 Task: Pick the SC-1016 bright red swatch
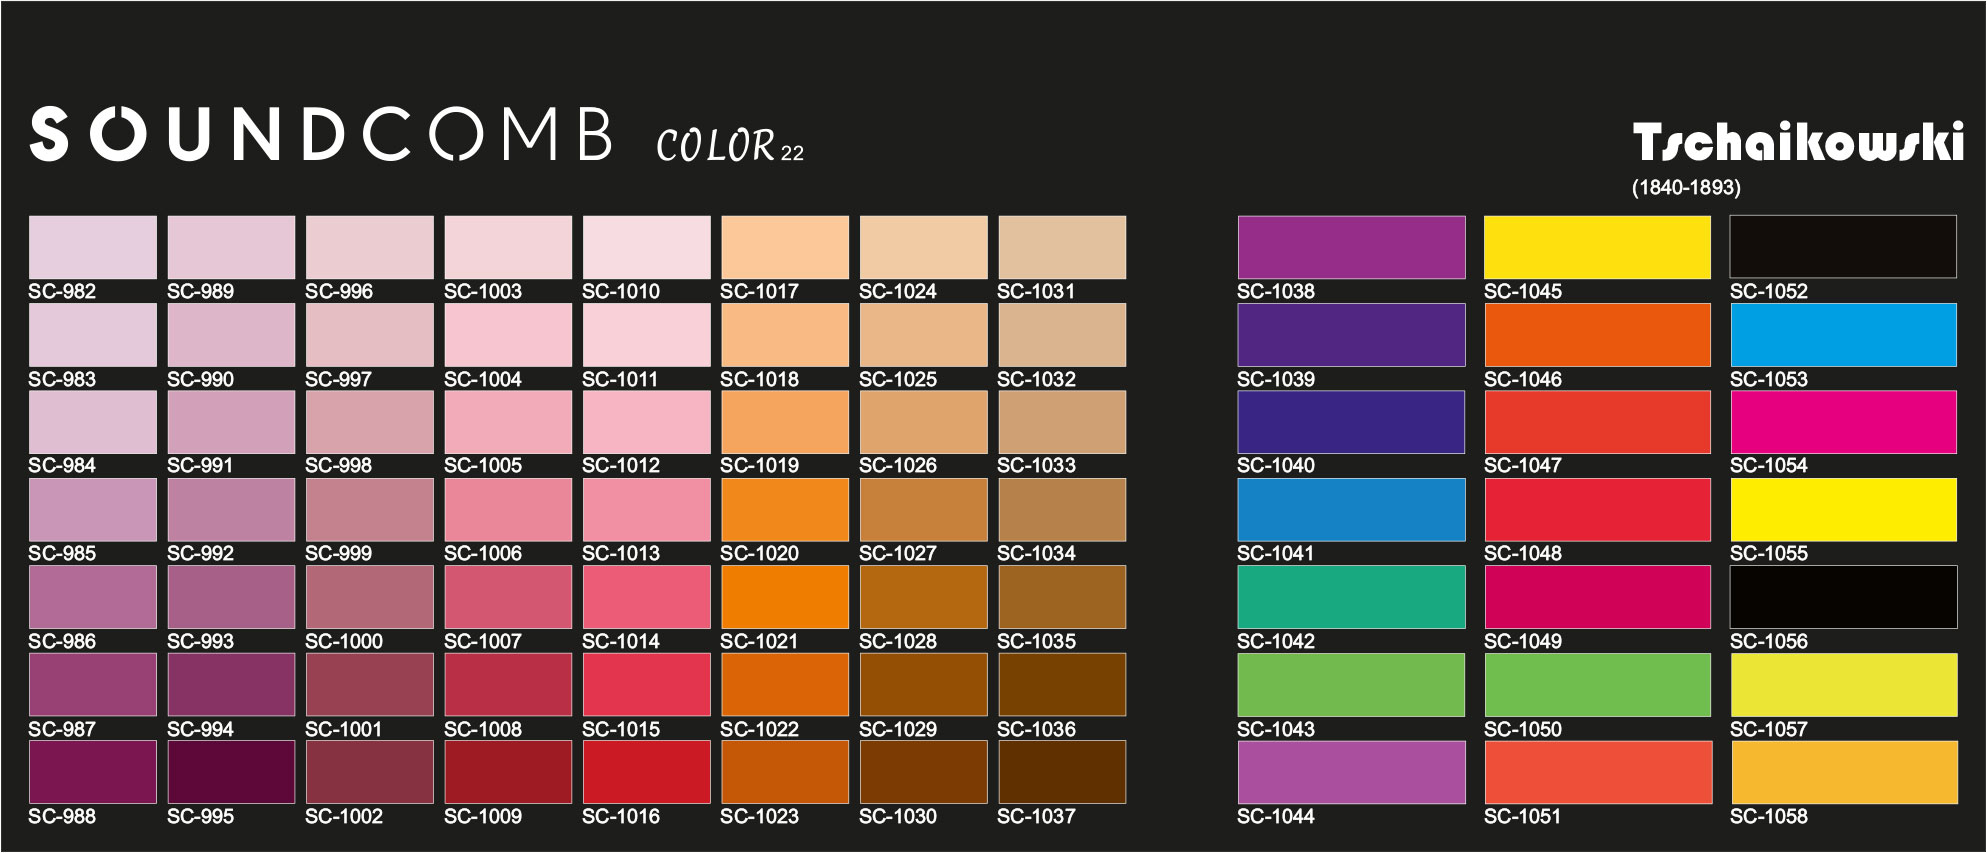(647, 772)
